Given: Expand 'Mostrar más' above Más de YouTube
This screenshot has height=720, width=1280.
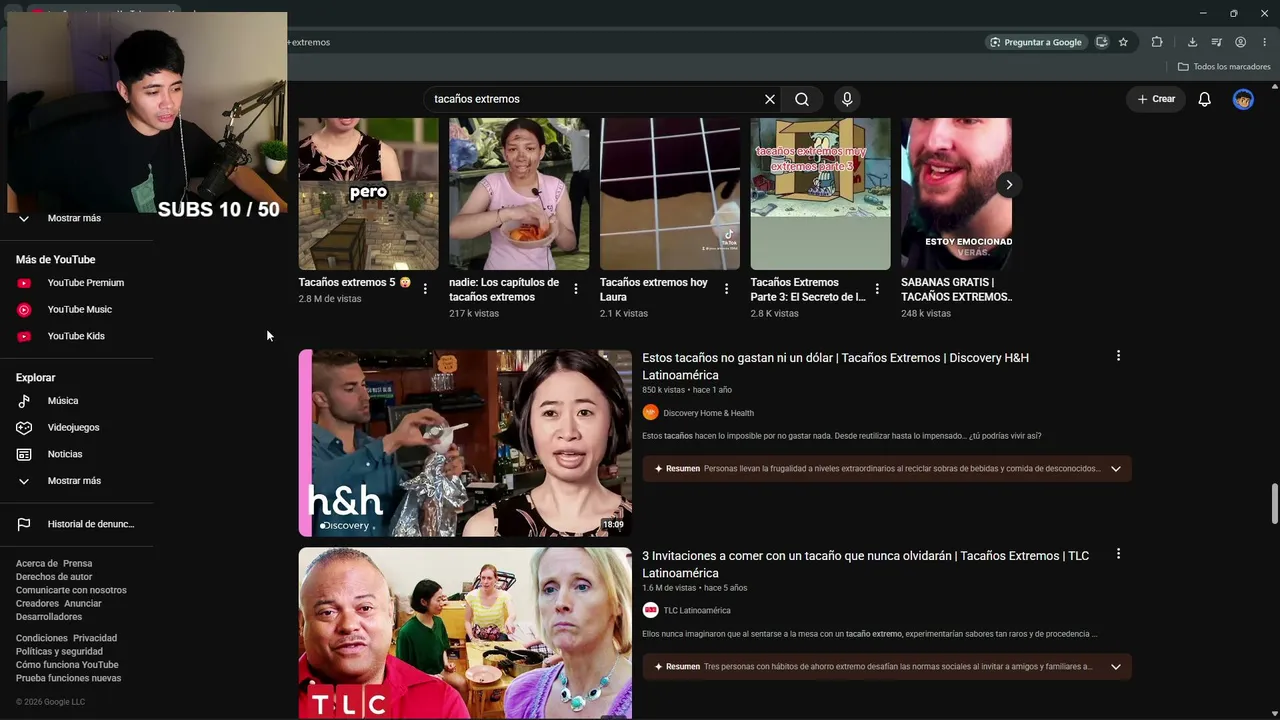Looking at the screenshot, I should [x=76, y=218].
